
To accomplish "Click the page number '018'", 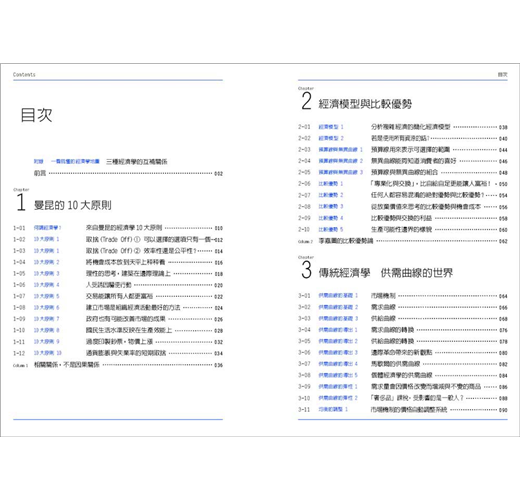I will pos(218,274).
